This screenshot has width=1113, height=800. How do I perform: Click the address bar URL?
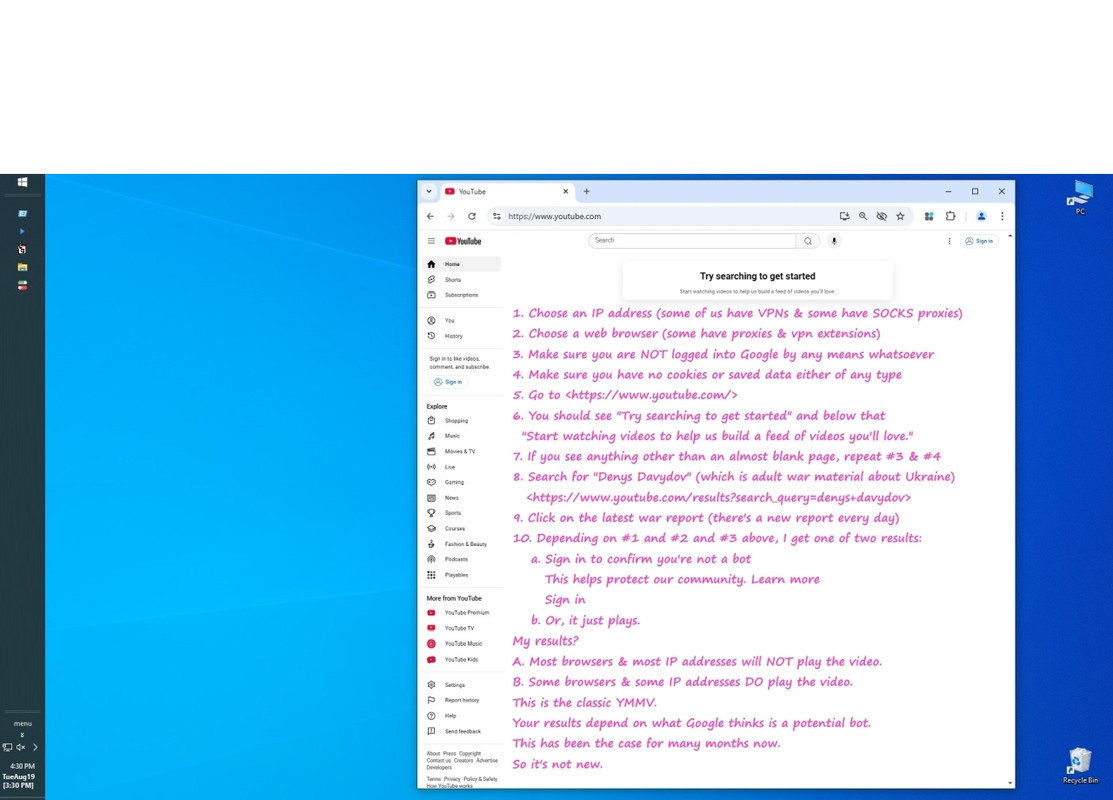pyautogui.click(x=554, y=216)
